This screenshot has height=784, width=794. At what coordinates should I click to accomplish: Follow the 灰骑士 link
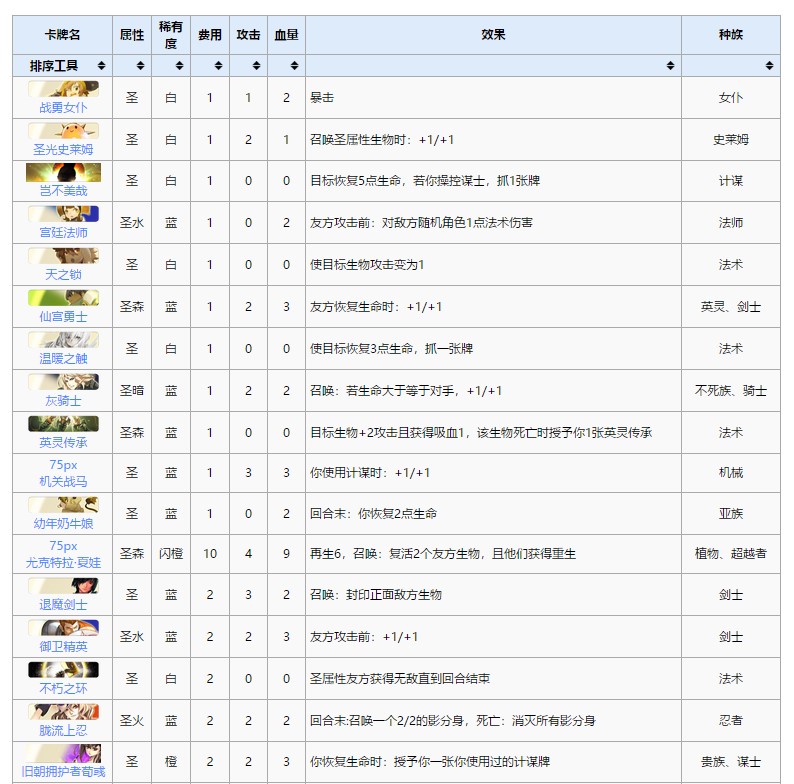63,401
